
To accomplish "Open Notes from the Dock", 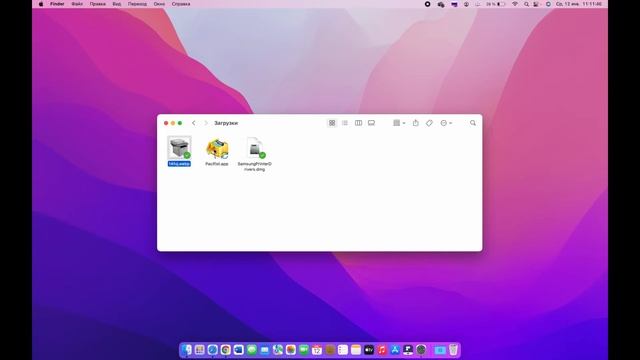I will point(356,350).
